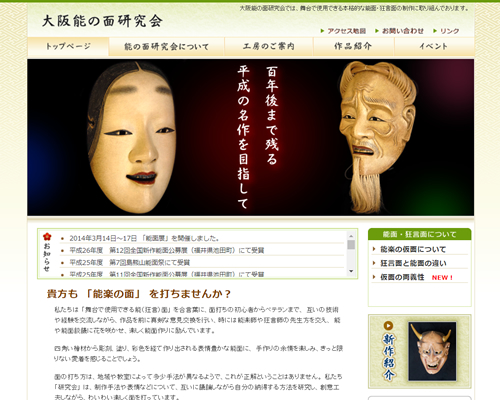Image resolution: width=500 pixels, height=400 pixels.
Task: Click the horned demon mask thumbnail
Action: 432,351
